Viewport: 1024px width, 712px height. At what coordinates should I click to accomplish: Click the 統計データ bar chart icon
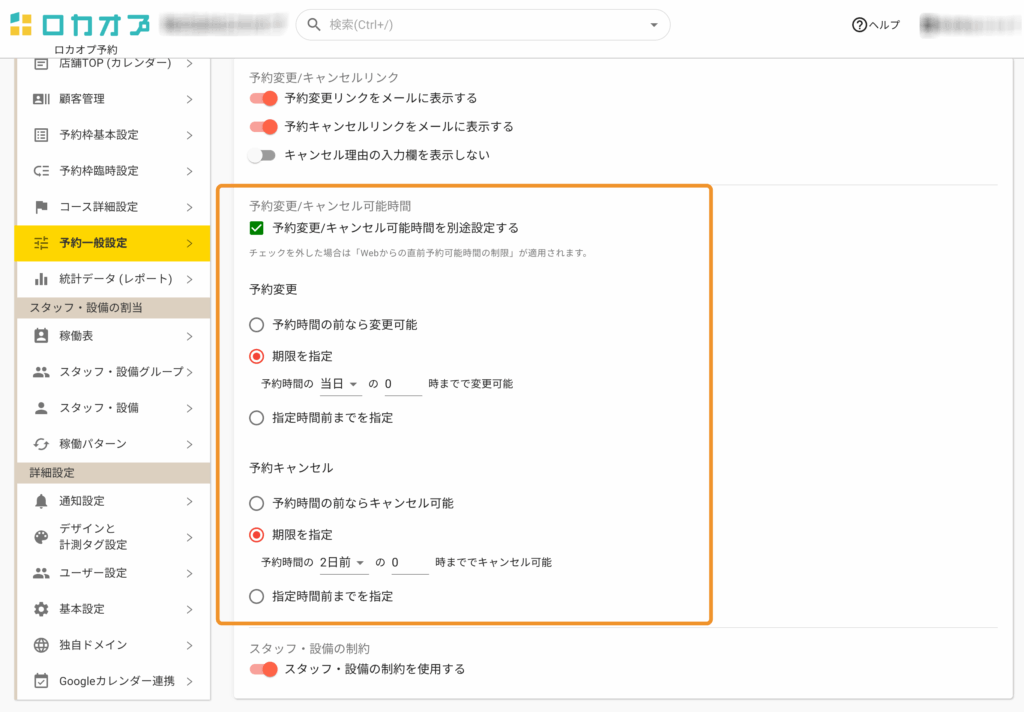[41, 279]
